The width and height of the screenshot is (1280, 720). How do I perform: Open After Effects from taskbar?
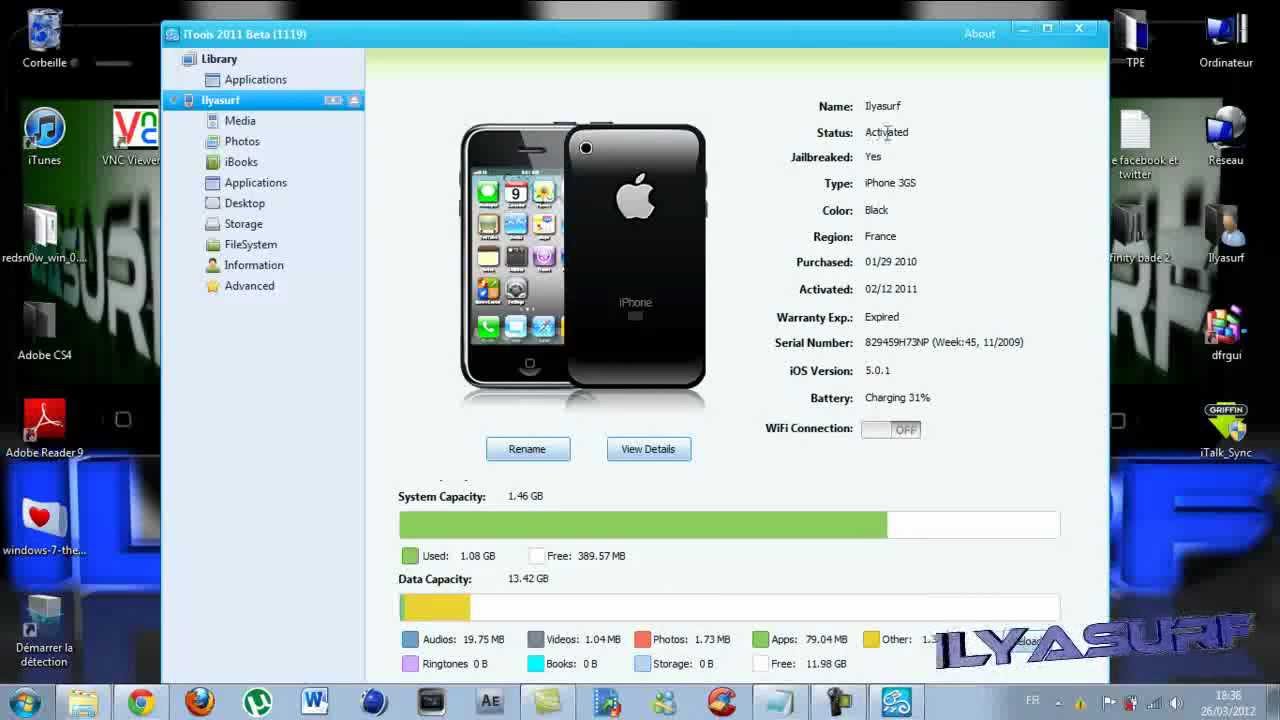pos(490,702)
